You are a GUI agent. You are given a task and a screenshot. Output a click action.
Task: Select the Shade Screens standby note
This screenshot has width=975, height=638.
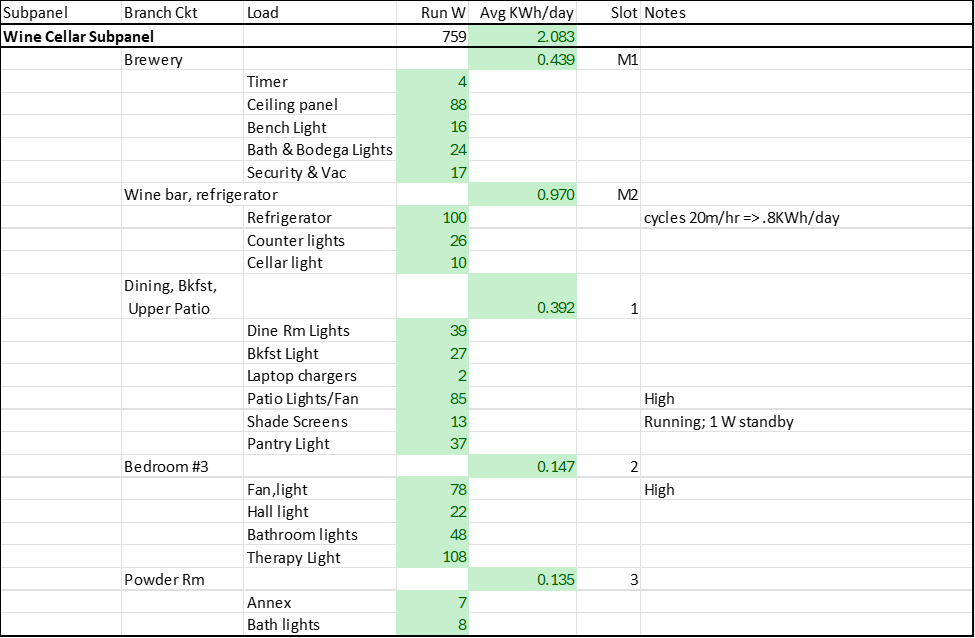(x=719, y=421)
